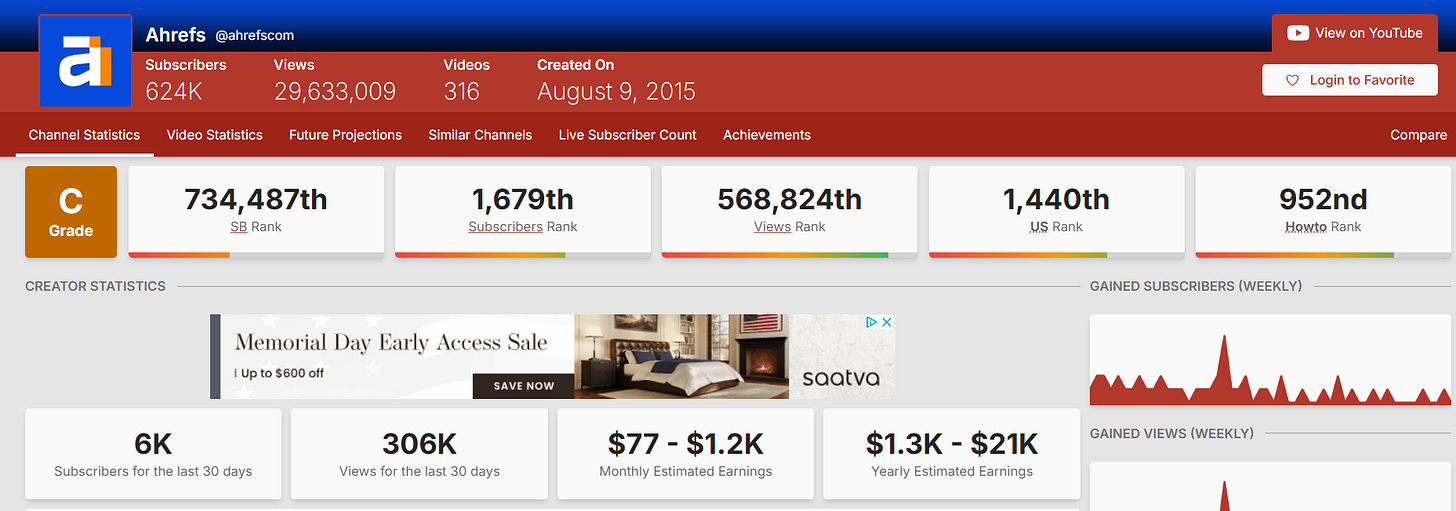Screen dimensions: 1456x511
Task: Click the Ahrefs channel name
Action: (175, 35)
